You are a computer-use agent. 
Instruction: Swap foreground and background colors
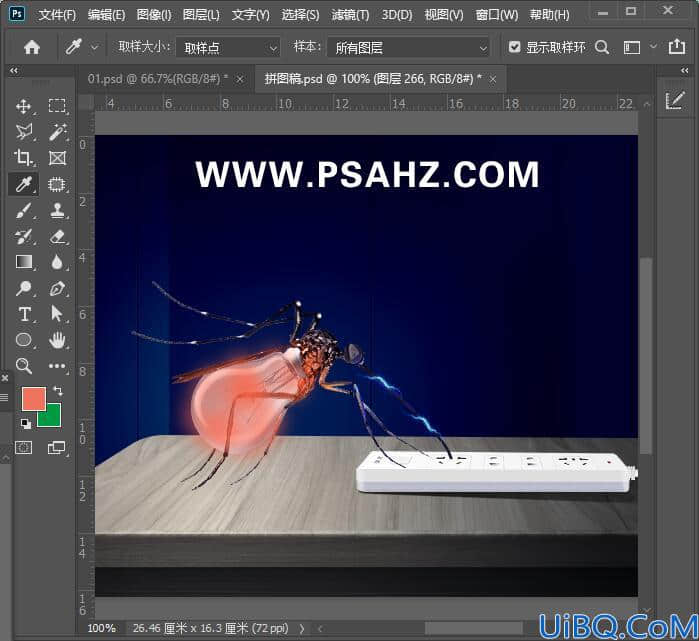click(58, 391)
